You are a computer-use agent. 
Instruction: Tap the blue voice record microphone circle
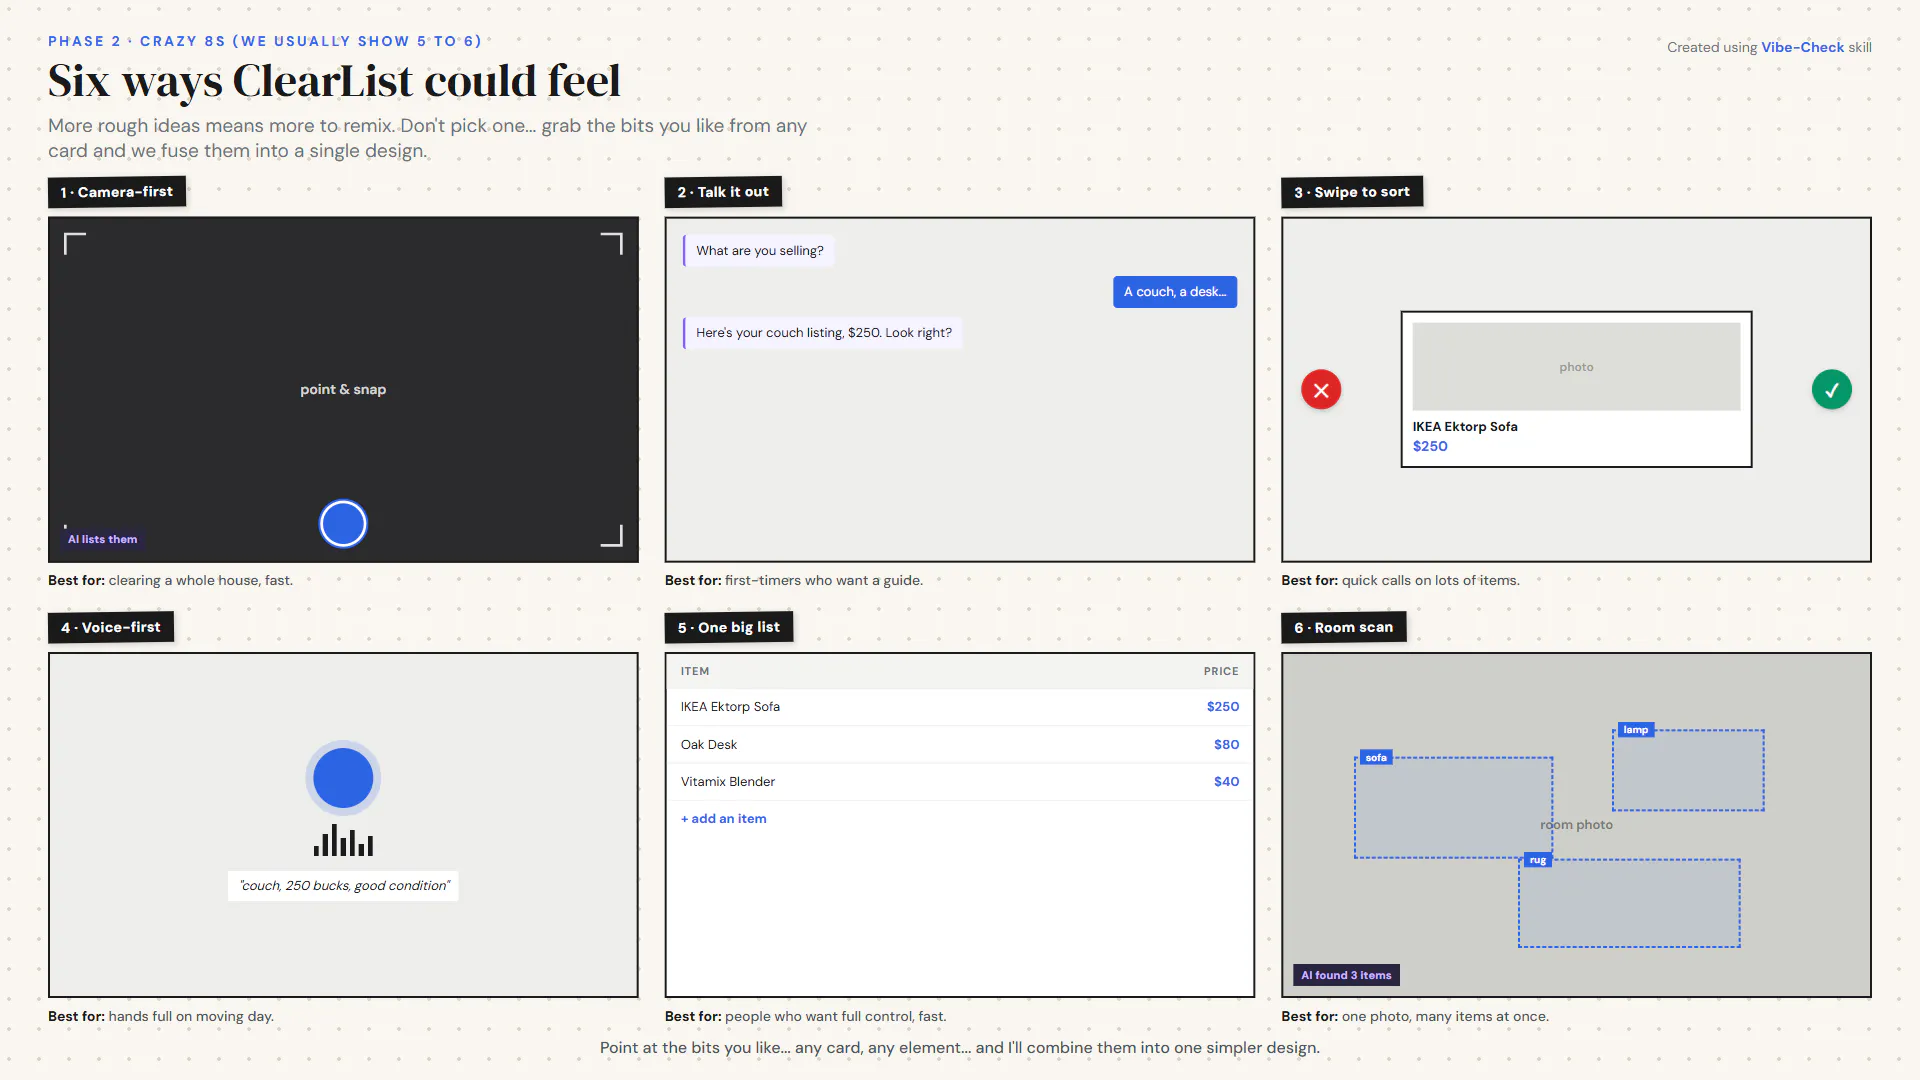(343, 778)
